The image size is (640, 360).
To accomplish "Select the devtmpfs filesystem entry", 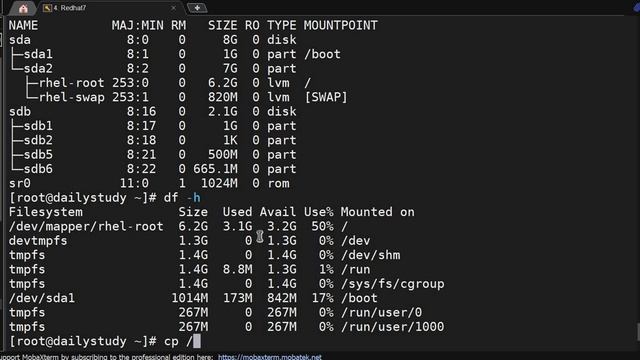I will 38,240.
